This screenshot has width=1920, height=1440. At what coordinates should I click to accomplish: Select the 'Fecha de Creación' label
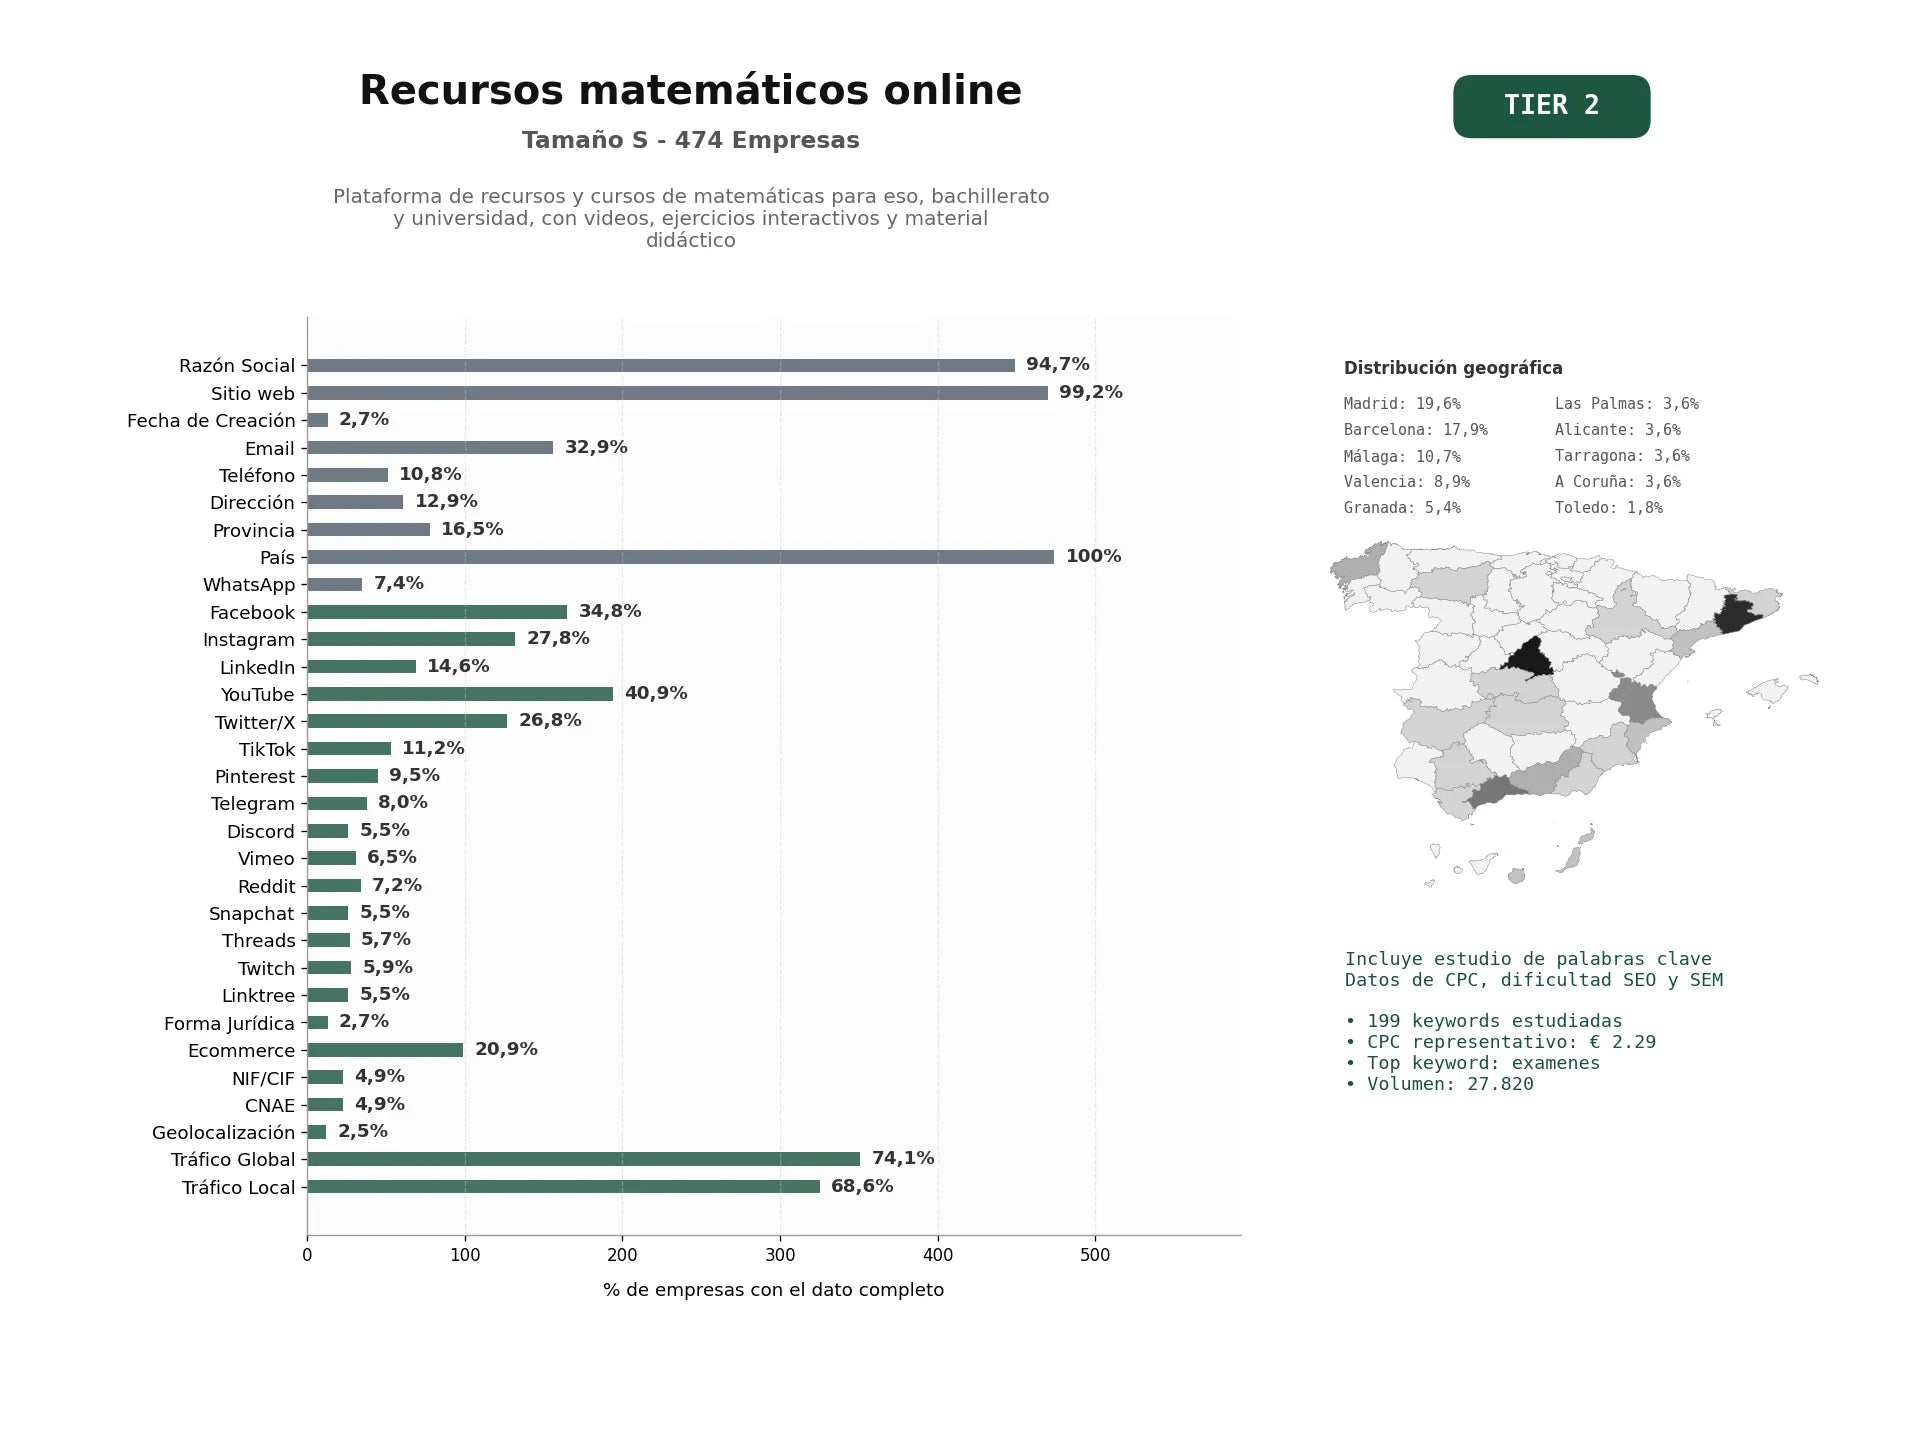coord(211,421)
